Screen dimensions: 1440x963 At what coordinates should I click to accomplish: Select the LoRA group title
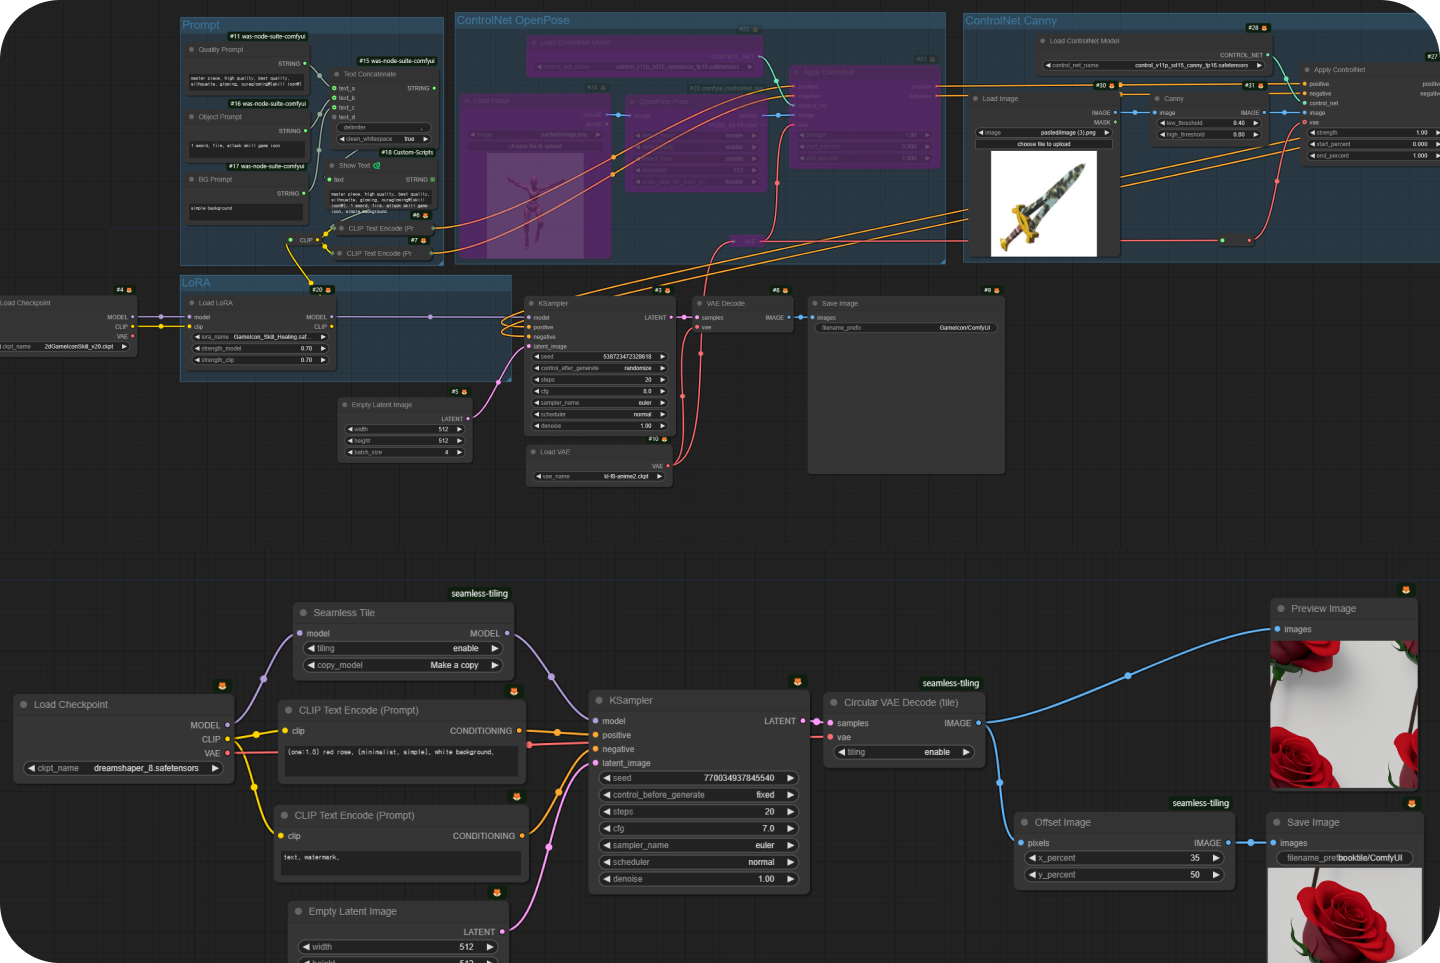196,283
